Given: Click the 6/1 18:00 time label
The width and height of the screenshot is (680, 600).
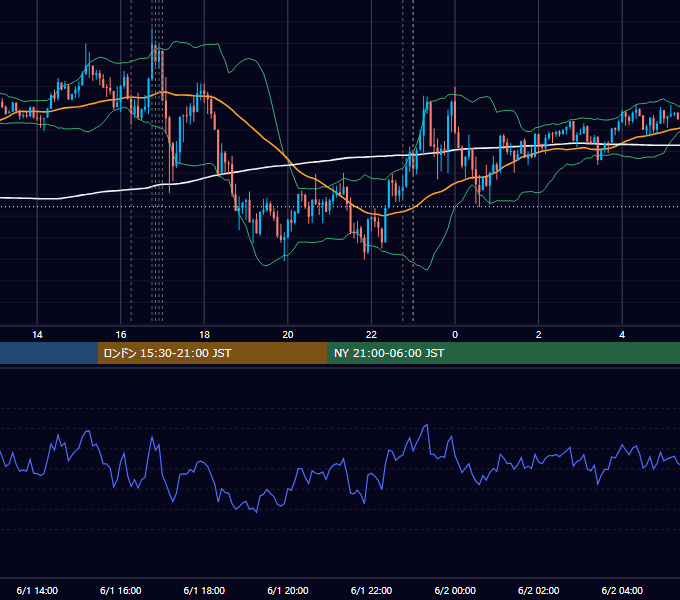Looking at the screenshot, I should coord(204,590).
